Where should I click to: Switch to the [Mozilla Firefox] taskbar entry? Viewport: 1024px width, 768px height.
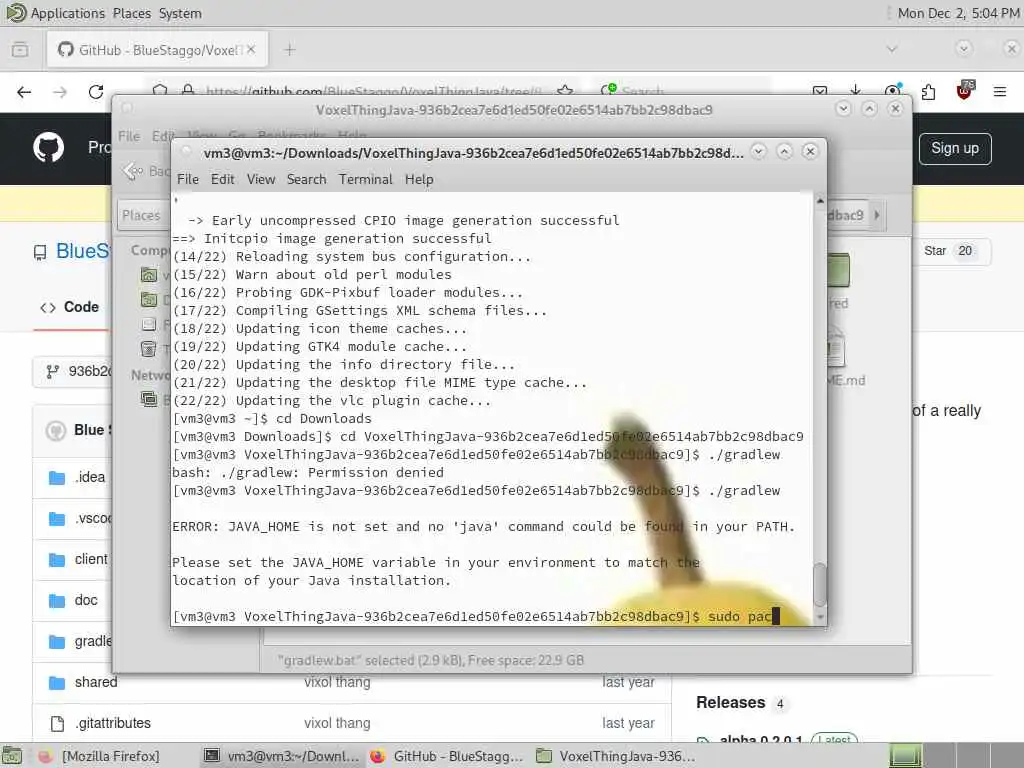[x=99, y=756]
